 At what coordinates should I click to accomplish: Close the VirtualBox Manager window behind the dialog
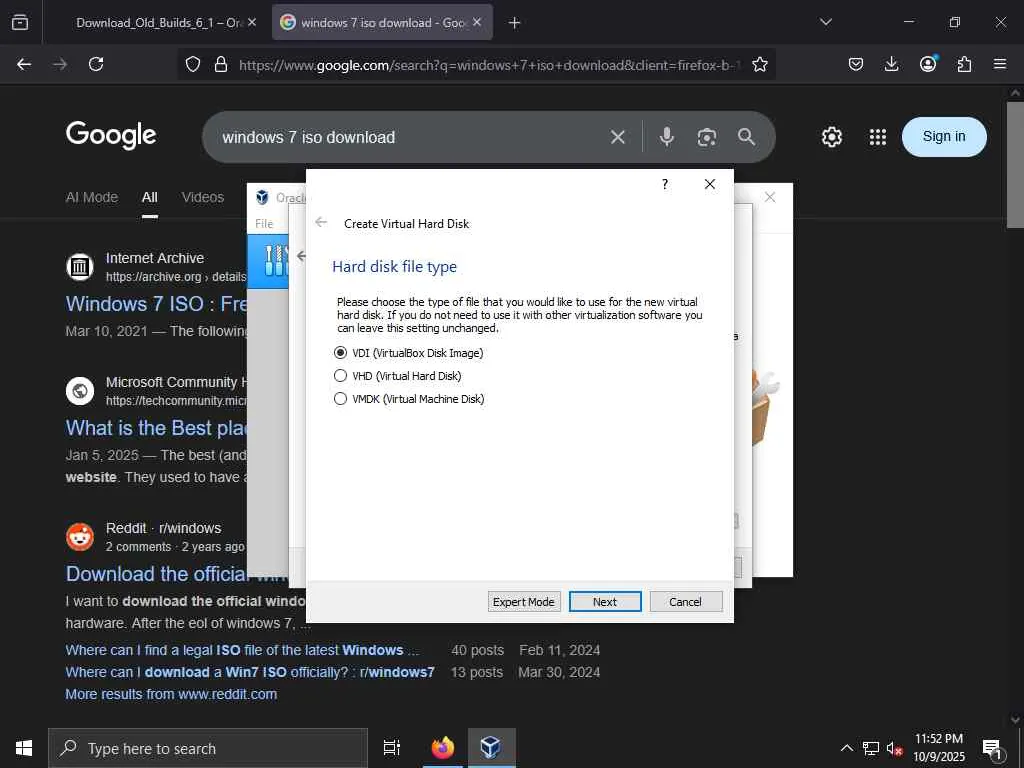(x=770, y=197)
